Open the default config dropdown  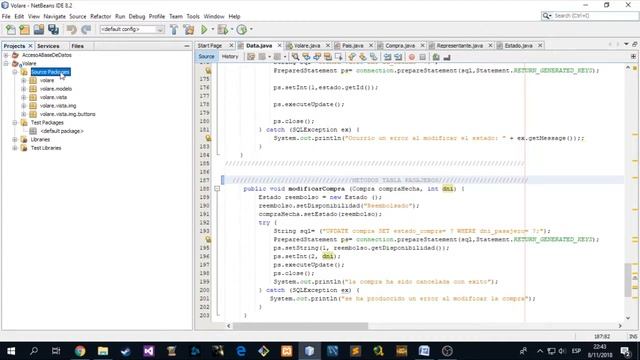click(132, 29)
